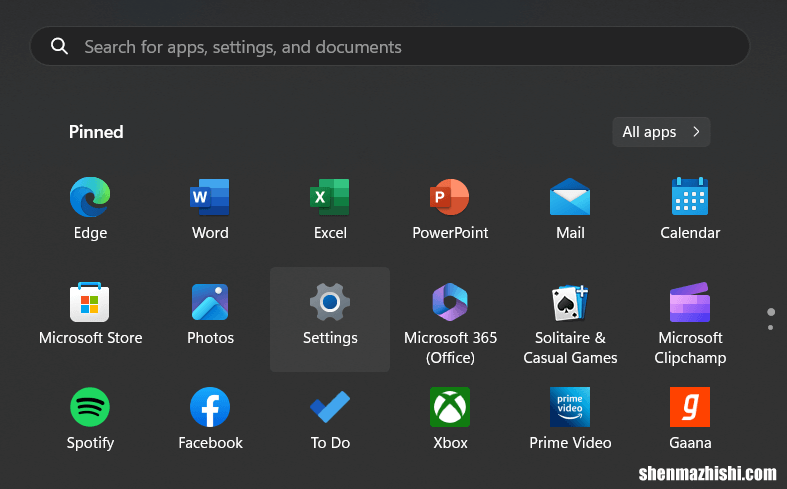Image resolution: width=787 pixels, height=489 pixels.
Task: Open the Prime Video icon
Action: click(570, 407)
